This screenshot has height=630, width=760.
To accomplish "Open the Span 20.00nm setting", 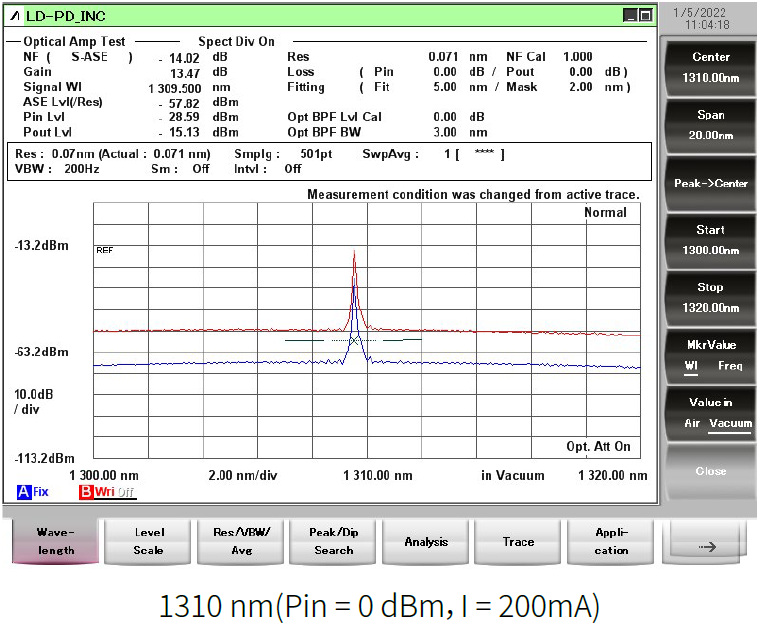I will (x=710, y=126).
